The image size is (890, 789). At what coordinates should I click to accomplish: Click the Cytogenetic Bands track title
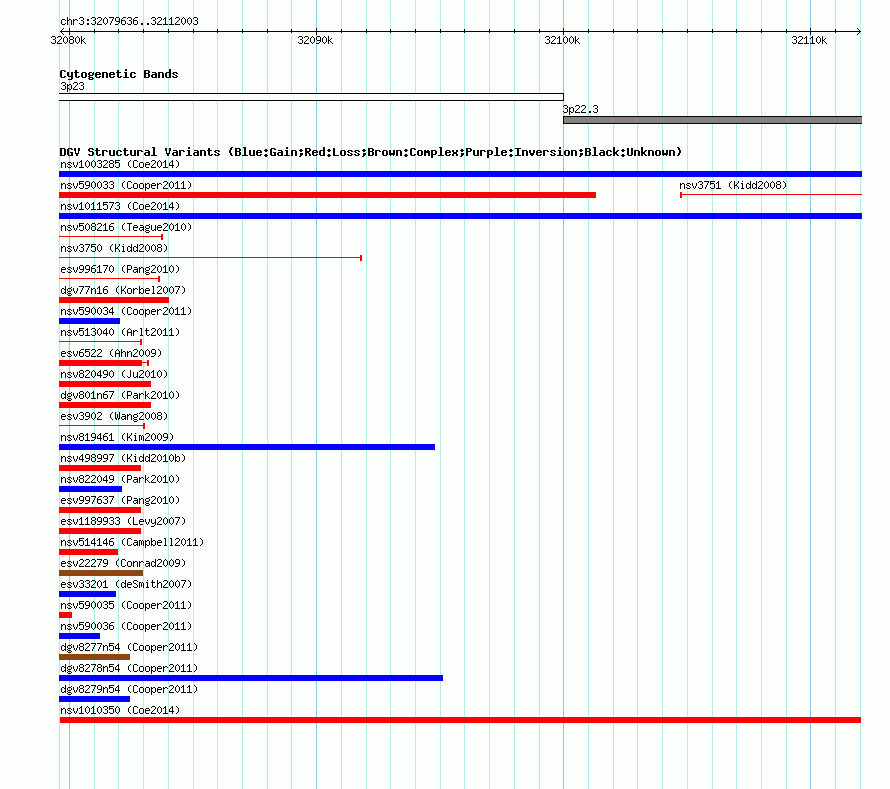click(x=119, y=74)
